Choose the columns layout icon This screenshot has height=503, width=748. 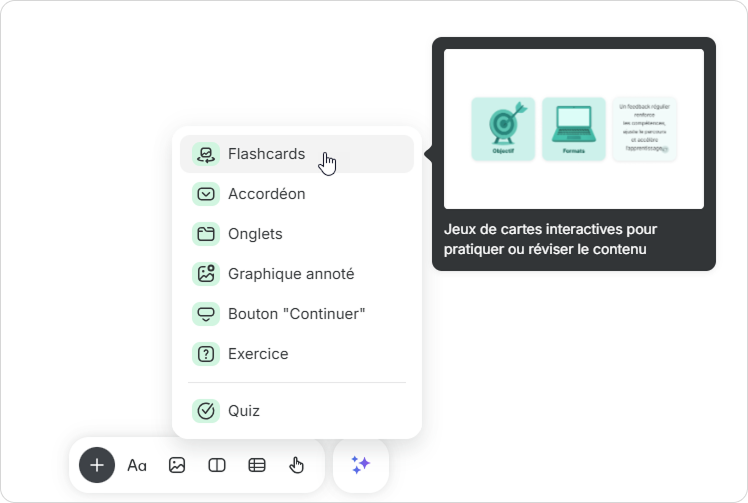pos(217,465)
